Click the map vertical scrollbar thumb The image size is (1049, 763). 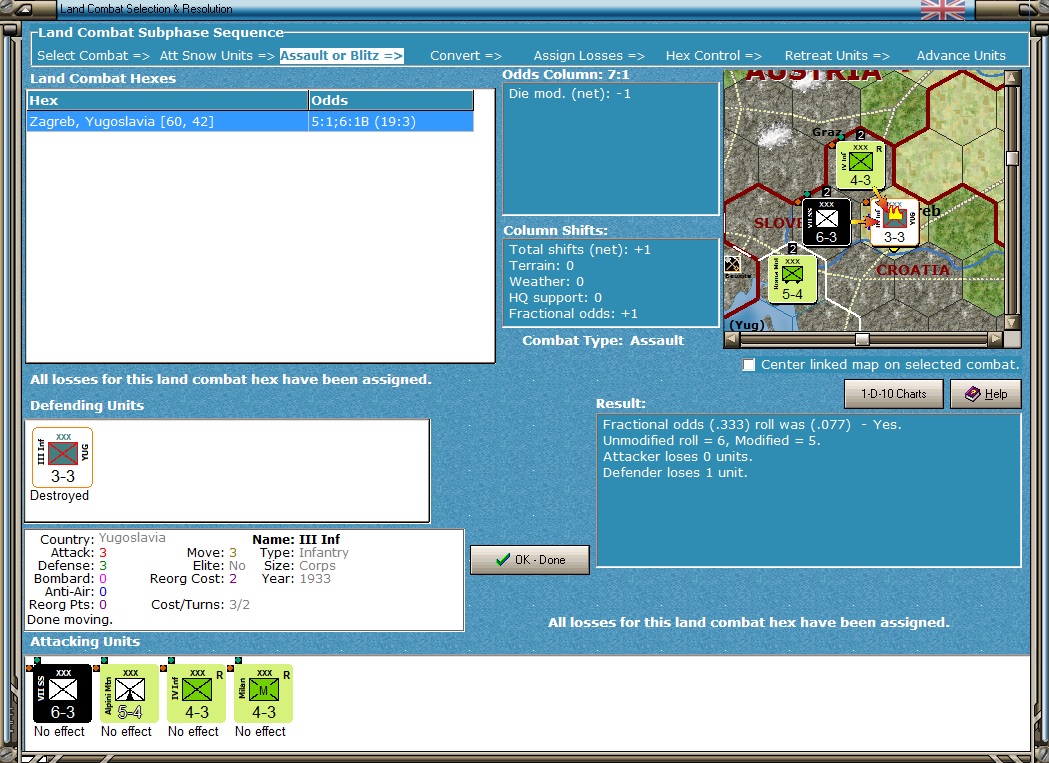[x=1012, y=159]
